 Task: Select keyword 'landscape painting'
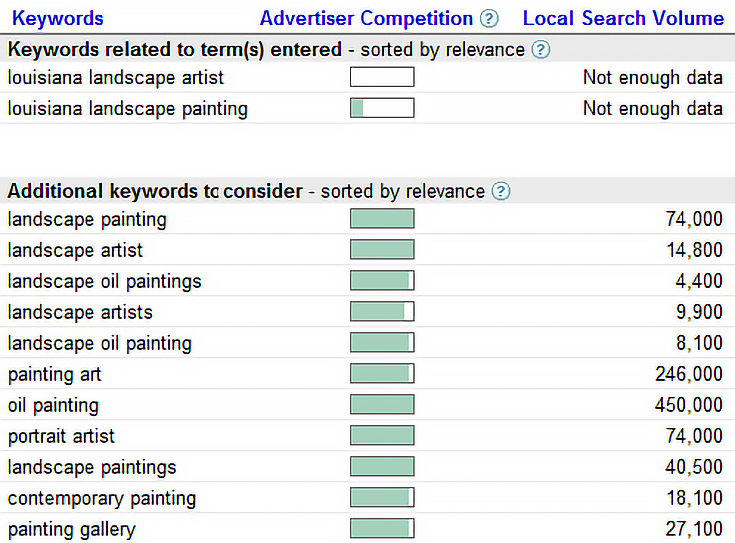coord(87,219)
